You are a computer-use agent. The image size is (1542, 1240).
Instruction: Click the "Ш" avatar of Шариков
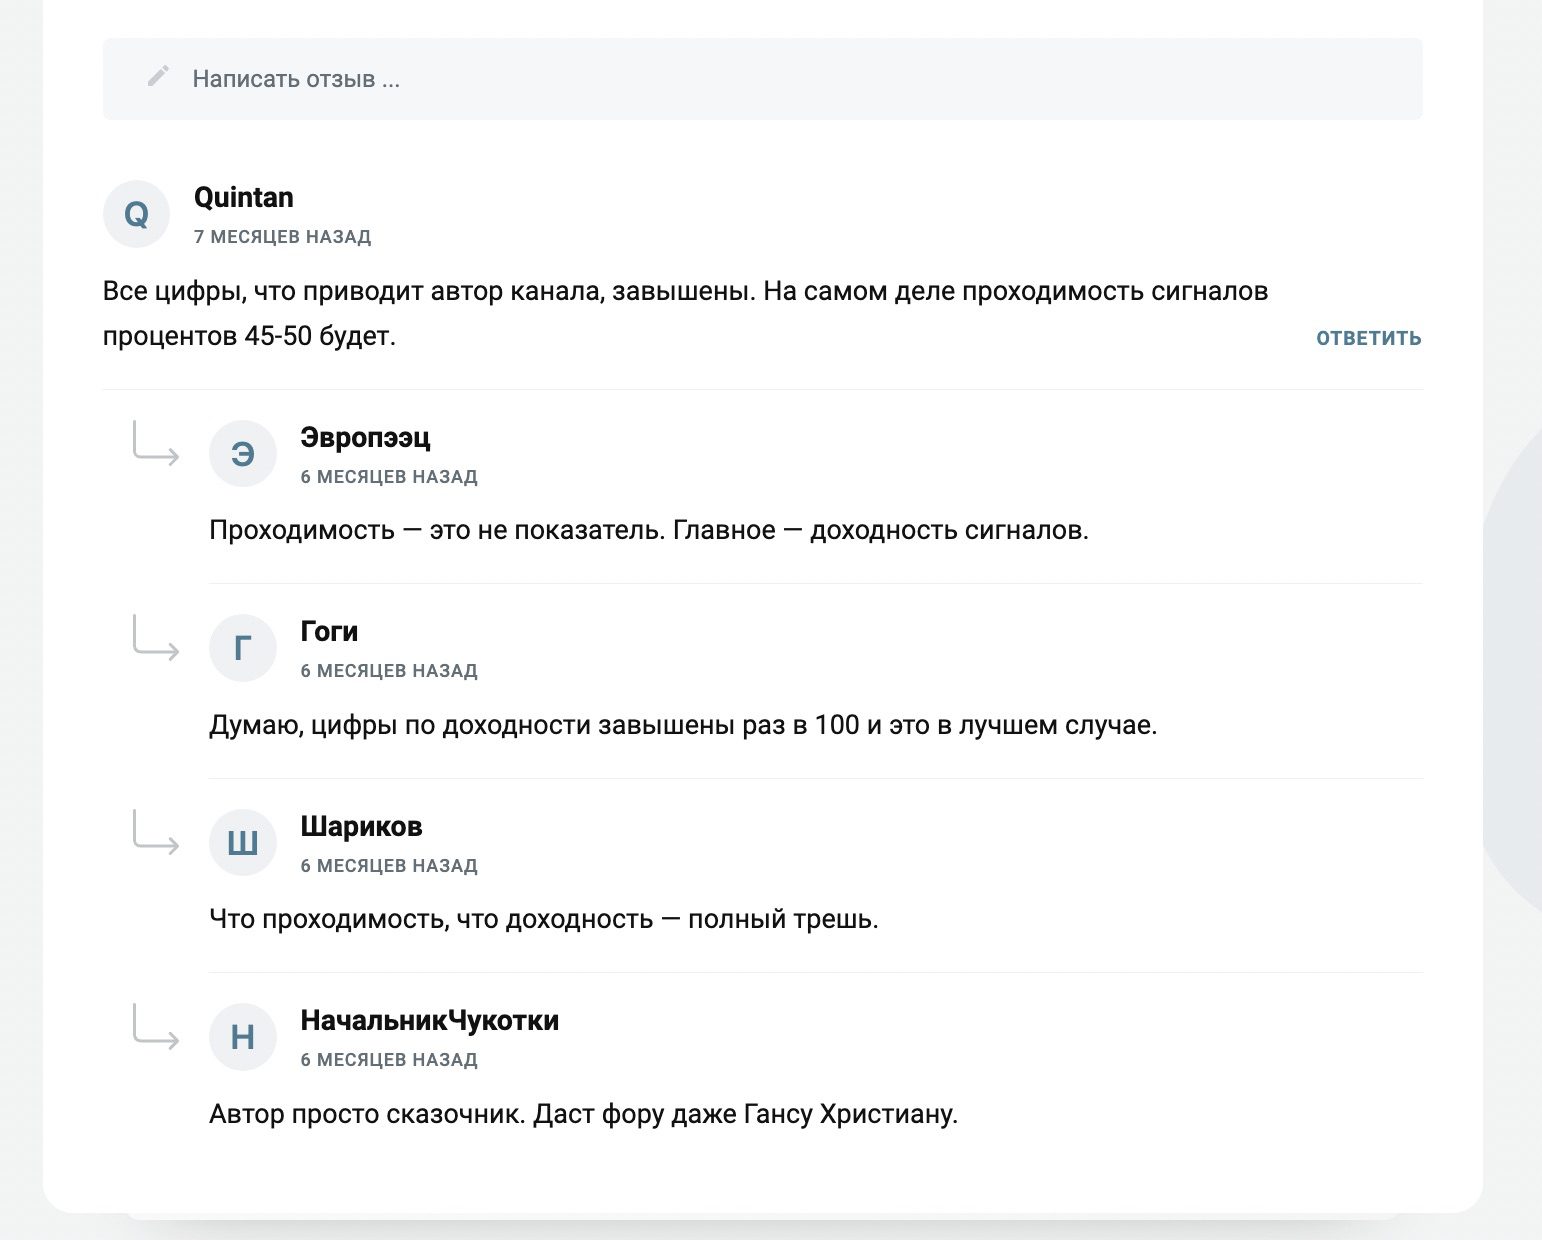pos(242,843)
